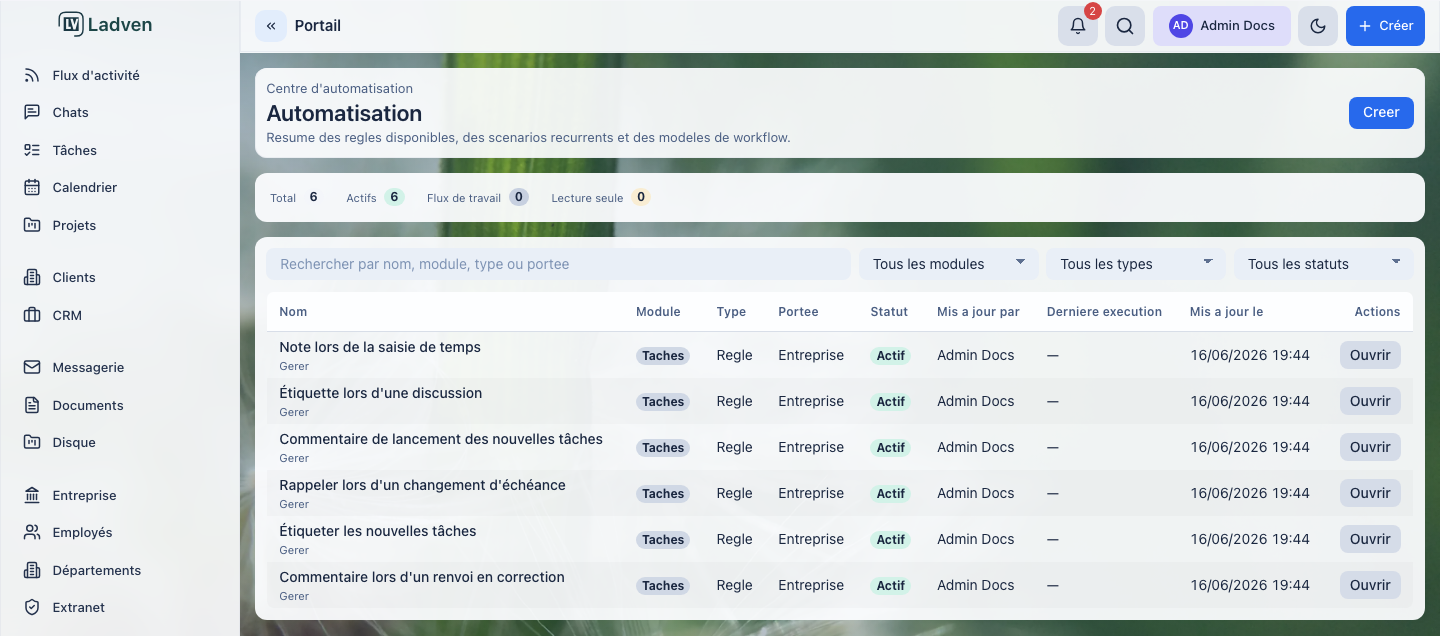The width and height of the screenshot is (1440, 636).
Task: Toggle dark mode moon icon
Action: pos(1318,26)
